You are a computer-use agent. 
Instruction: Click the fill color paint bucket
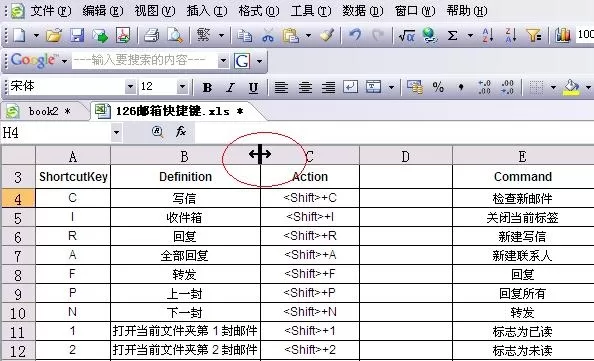click(572, 88)
